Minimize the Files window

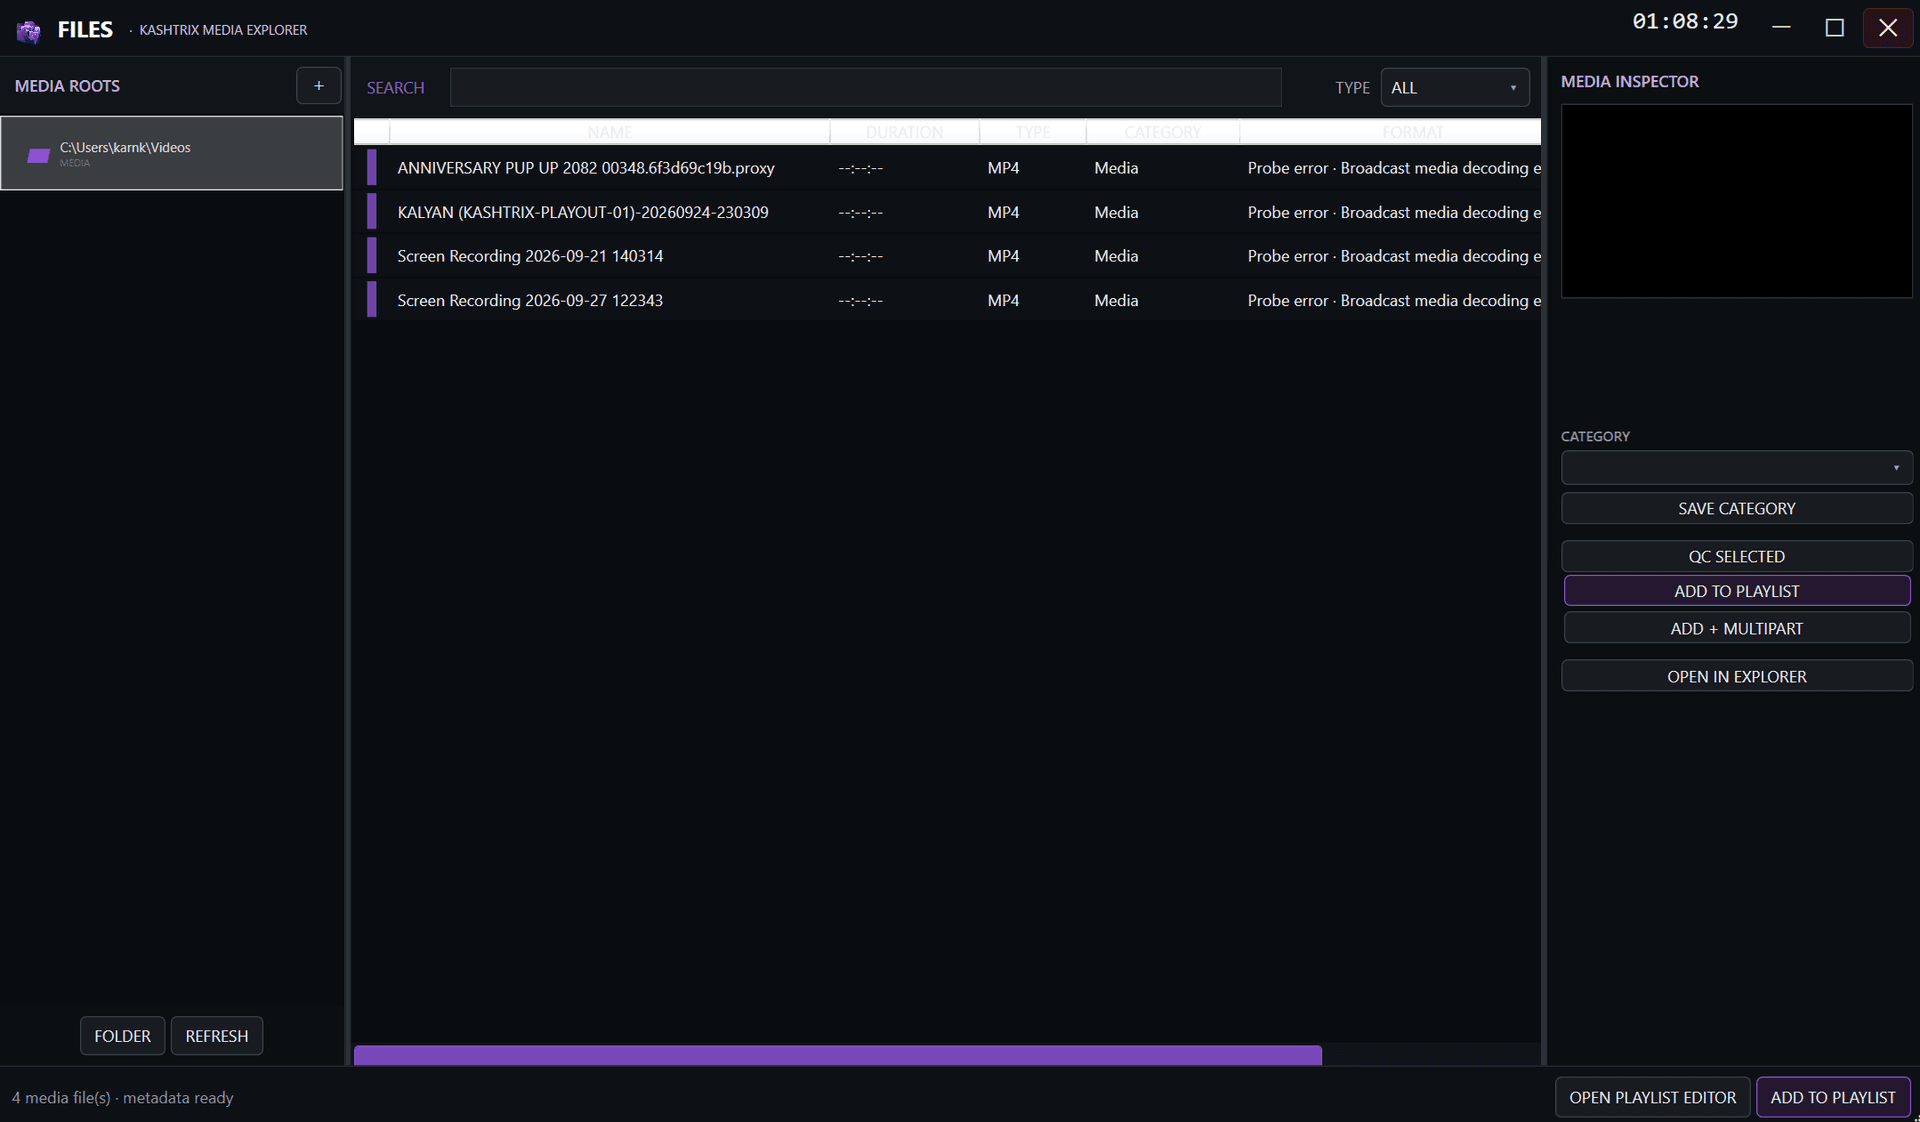point(1781,28)
